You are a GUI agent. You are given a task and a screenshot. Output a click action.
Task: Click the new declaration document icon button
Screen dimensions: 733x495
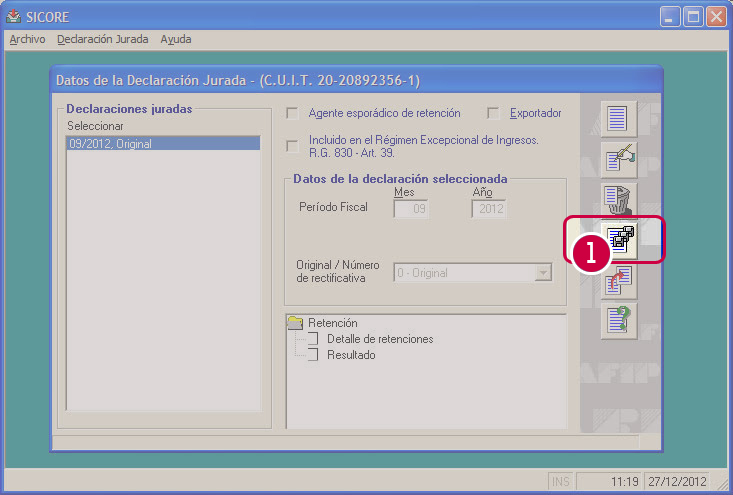[x=618, y=119]
